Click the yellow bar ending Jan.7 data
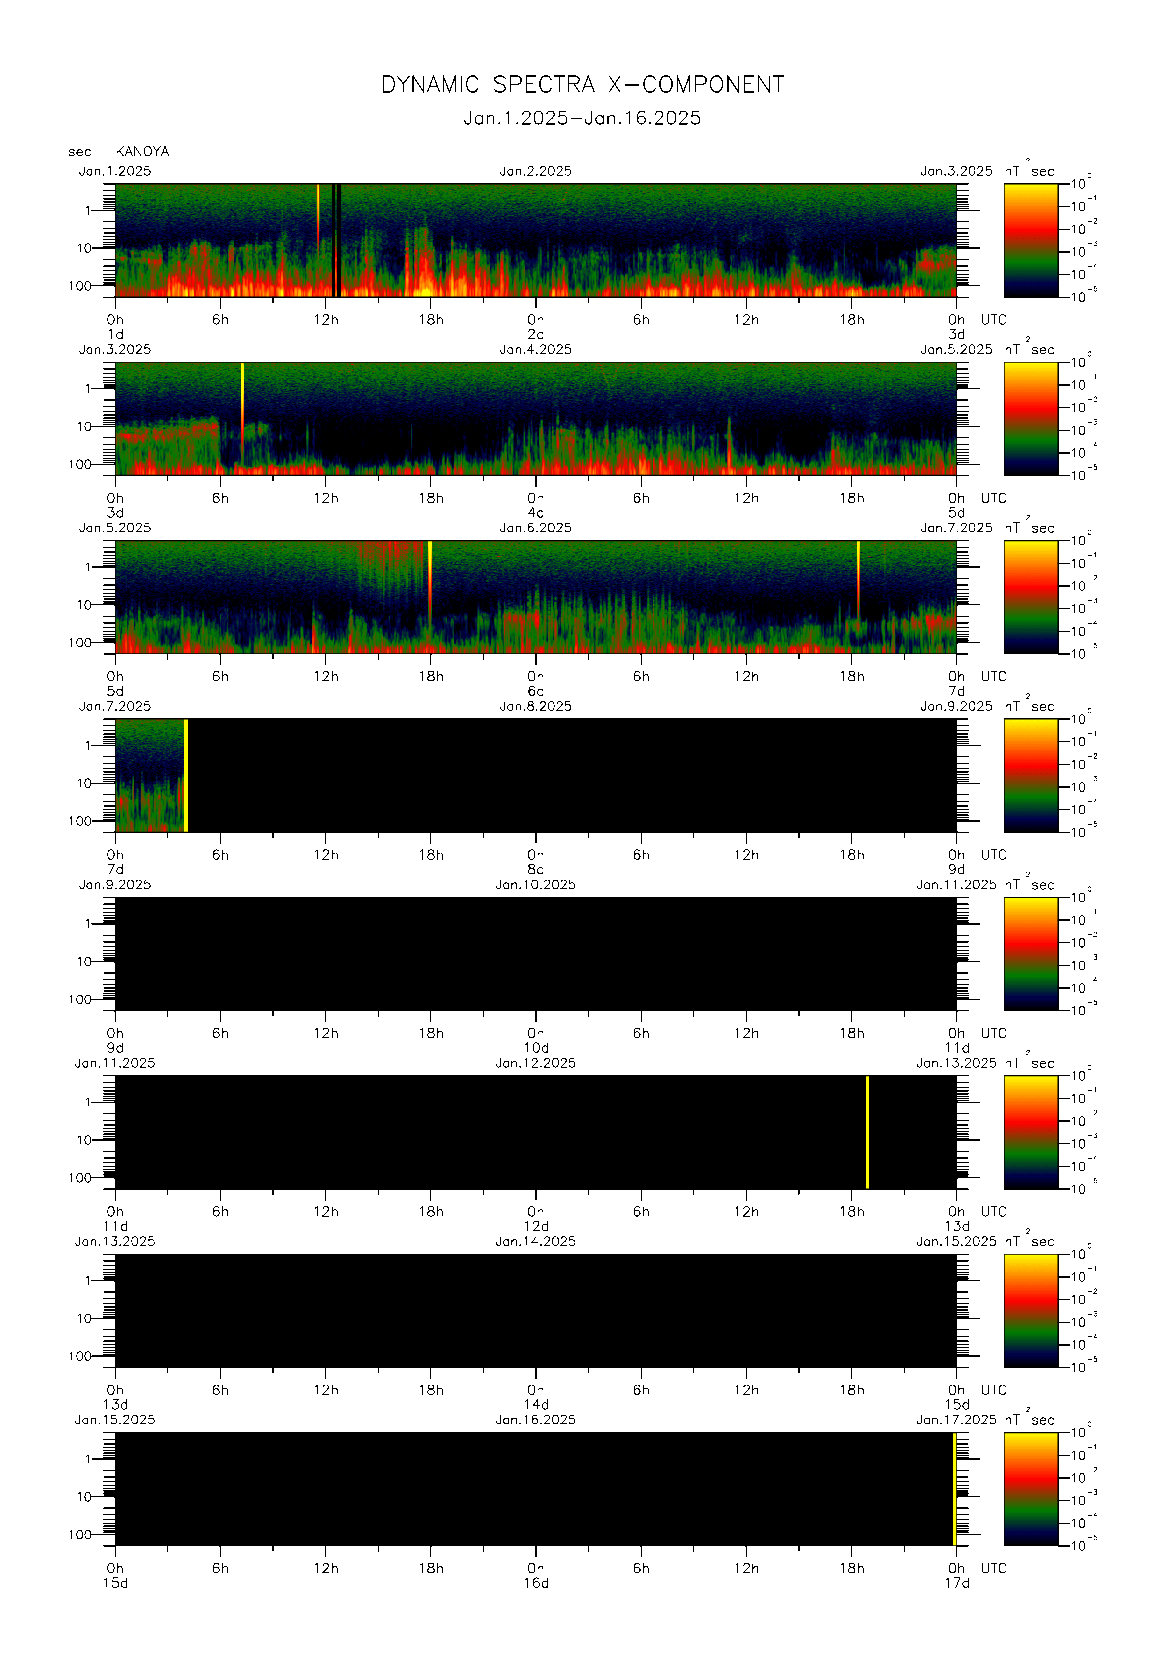This screenshot has height=1679, width=1165. coord(186,775)
